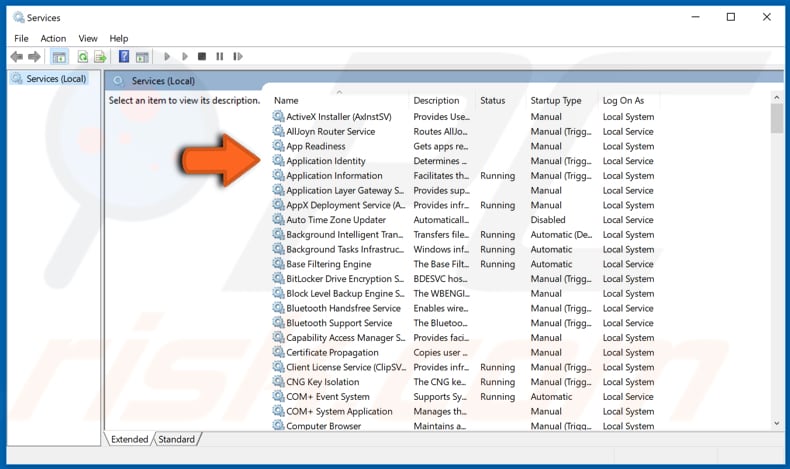The height and width of the screenshot is (469, 790).
Task: Click Running status of CNG Key Isolation
Action: coord(498,382)
